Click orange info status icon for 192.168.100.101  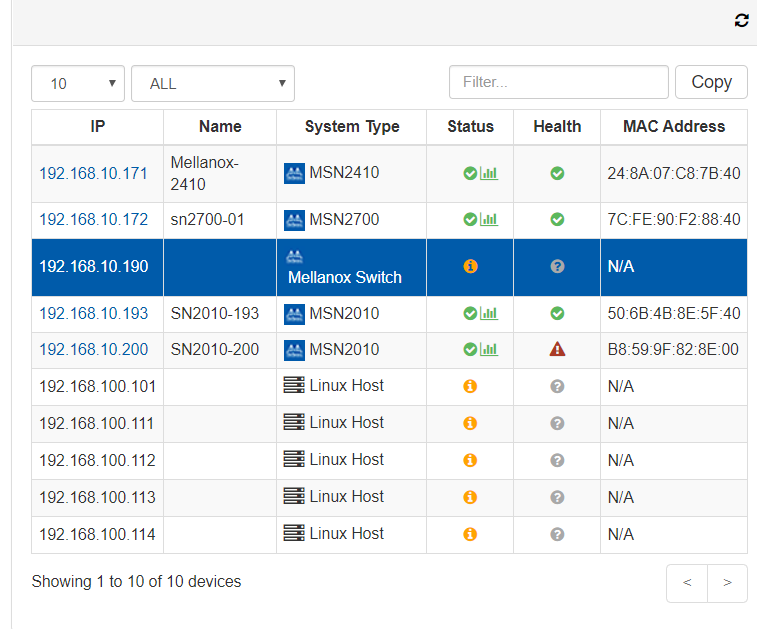[x=470, y=386]
